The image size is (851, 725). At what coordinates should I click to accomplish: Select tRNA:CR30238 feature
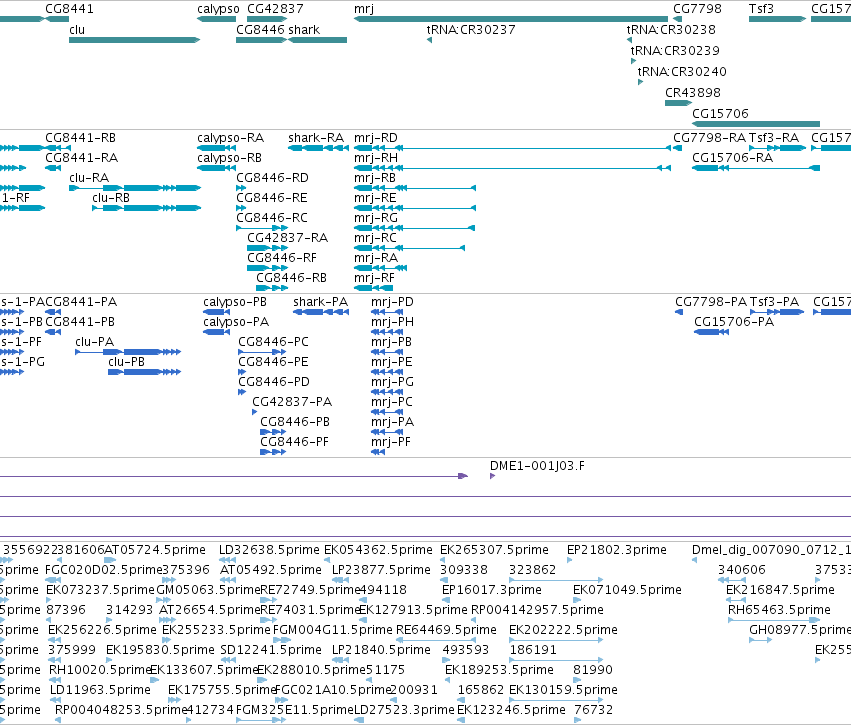click(629, 40)
